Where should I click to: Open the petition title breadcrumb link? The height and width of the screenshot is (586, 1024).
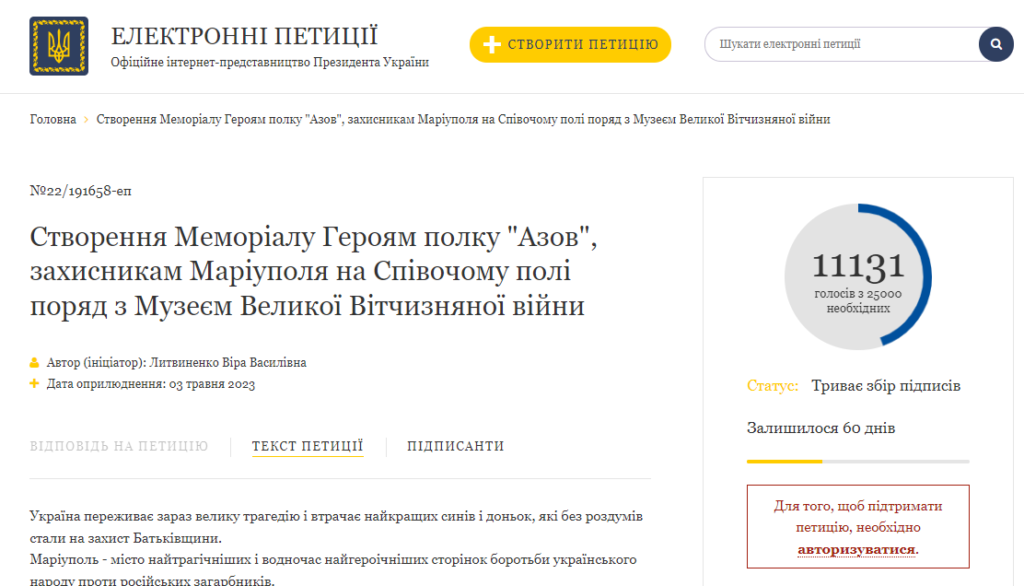click(x=463, y=120)
